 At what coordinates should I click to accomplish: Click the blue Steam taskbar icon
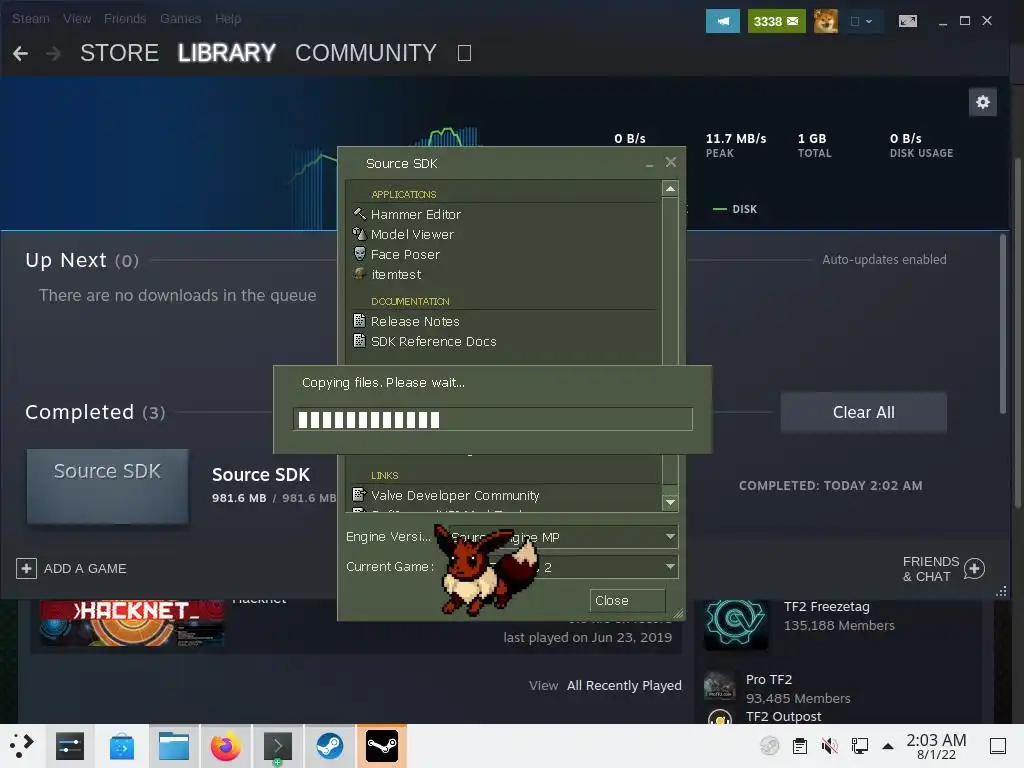[330, 746]
